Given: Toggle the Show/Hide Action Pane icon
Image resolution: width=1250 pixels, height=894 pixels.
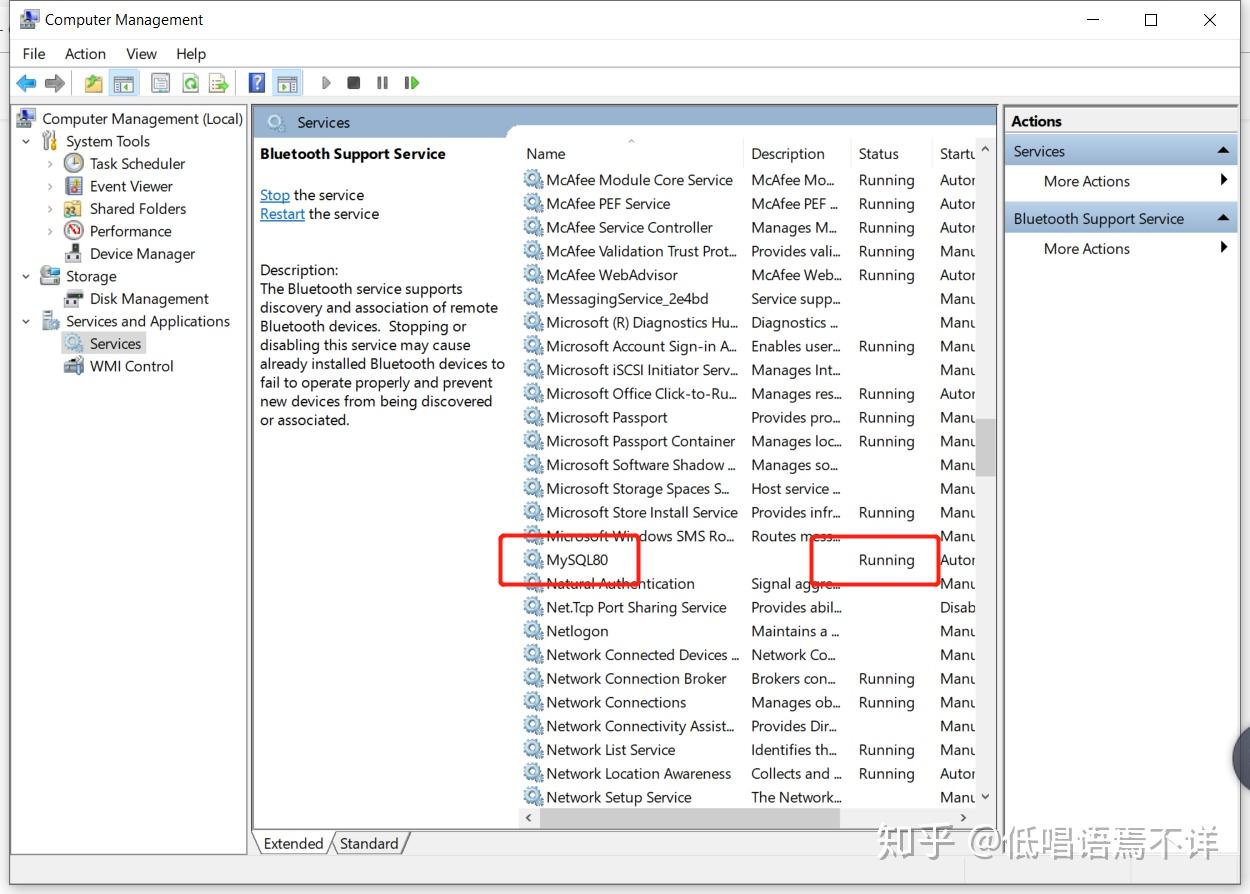Looking at the screenshot, I should point(287,83).
